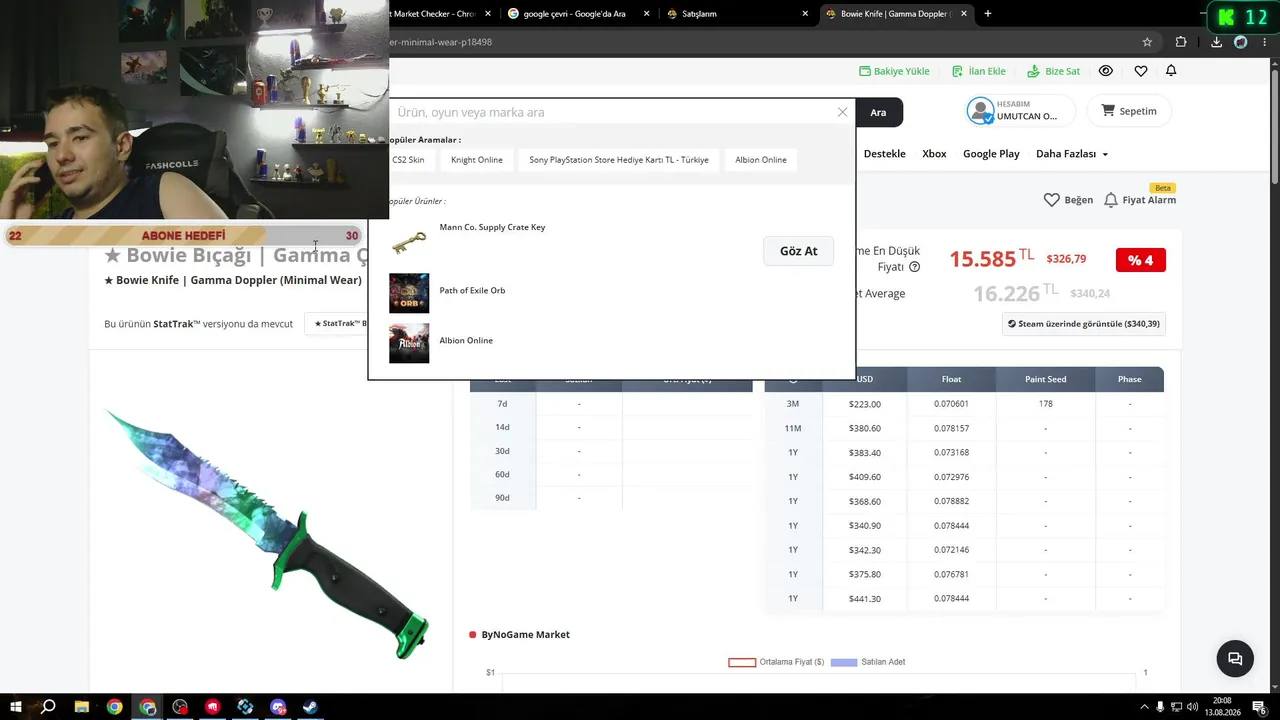This screenshot has height=720, width=1280.
Task: Select the 30d period row
Action: coord(611,451)
